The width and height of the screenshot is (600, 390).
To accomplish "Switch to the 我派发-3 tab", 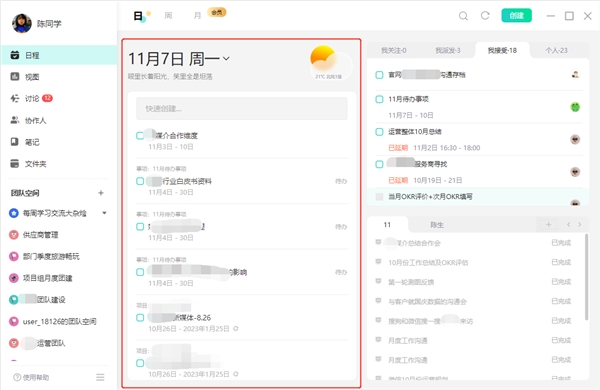I will (x=448, y=51).
